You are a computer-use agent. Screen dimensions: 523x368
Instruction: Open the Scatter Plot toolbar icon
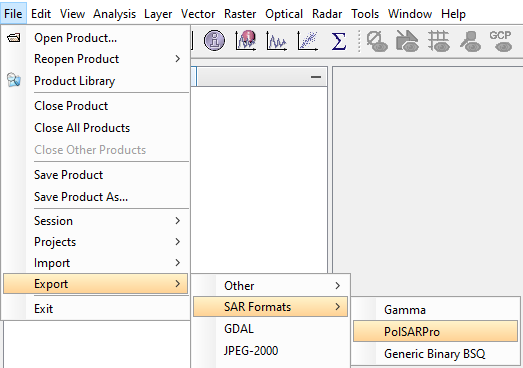click(307, 41)
